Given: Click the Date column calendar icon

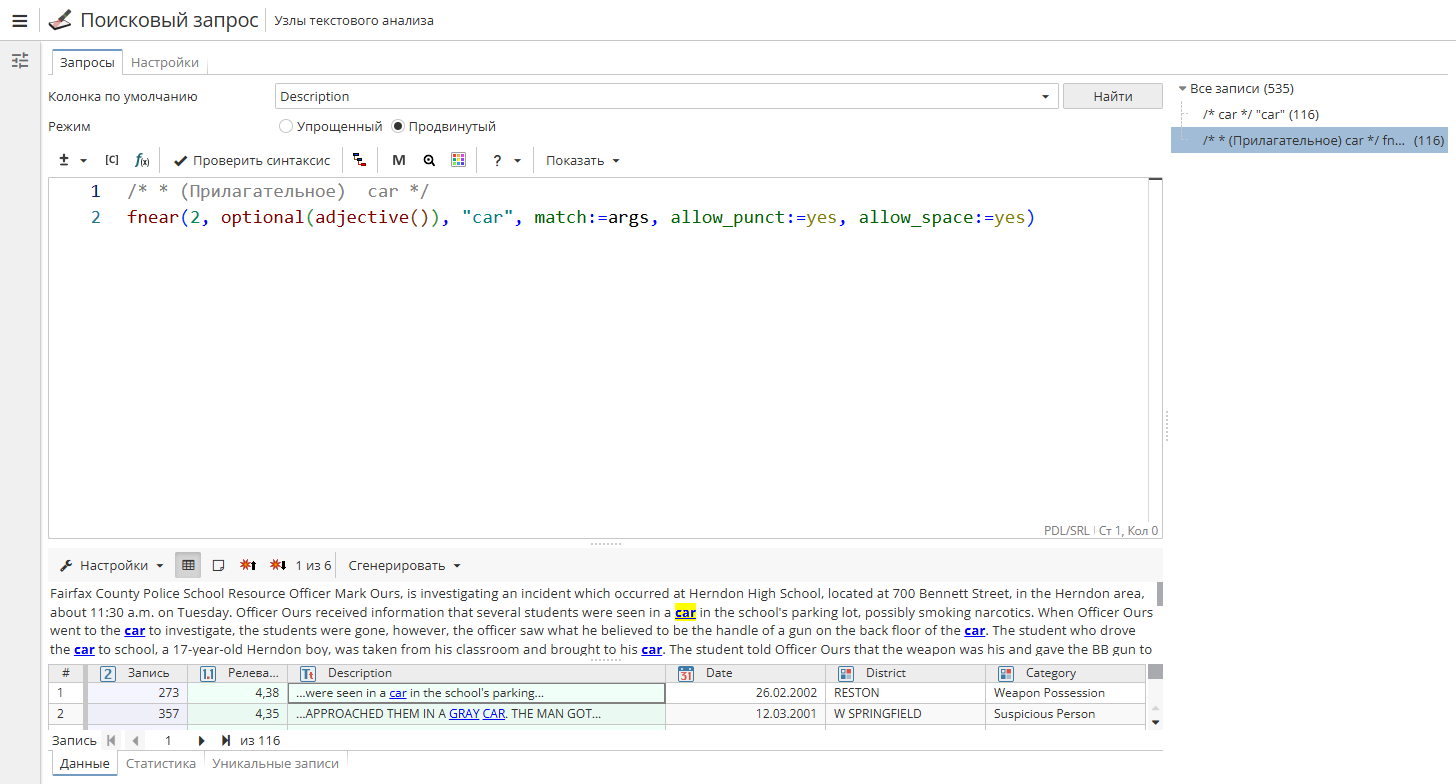Looking at the screenshot, I should click(x=686, y=673).
